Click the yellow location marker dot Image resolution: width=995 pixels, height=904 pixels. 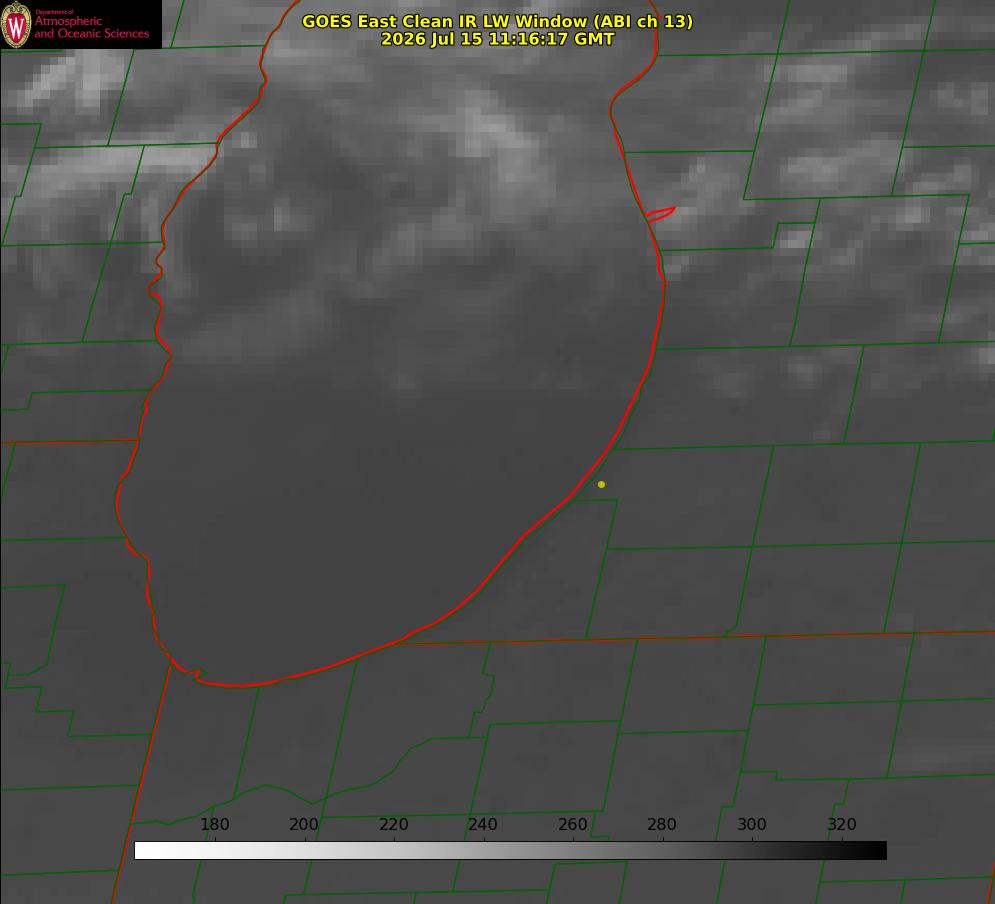(601, 484)
